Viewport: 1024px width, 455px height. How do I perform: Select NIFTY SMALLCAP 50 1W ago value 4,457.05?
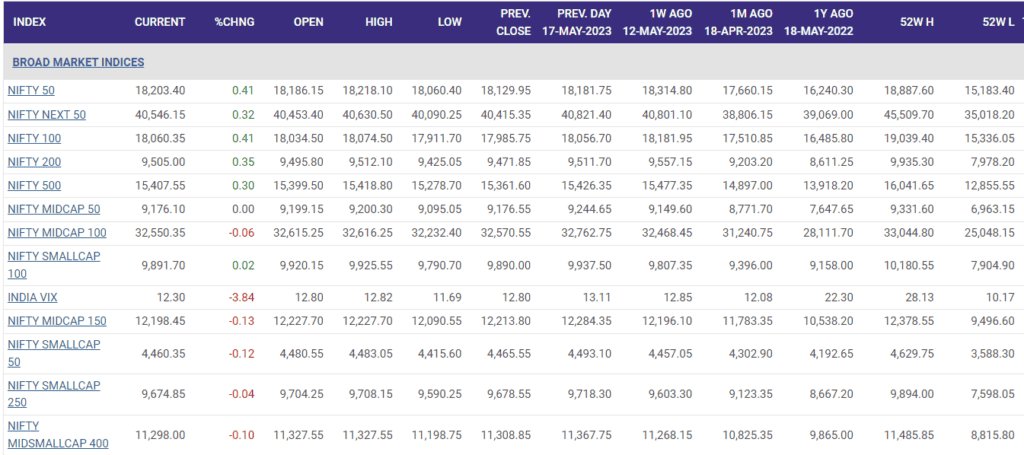pyautogui.click(x=669, y=353)
